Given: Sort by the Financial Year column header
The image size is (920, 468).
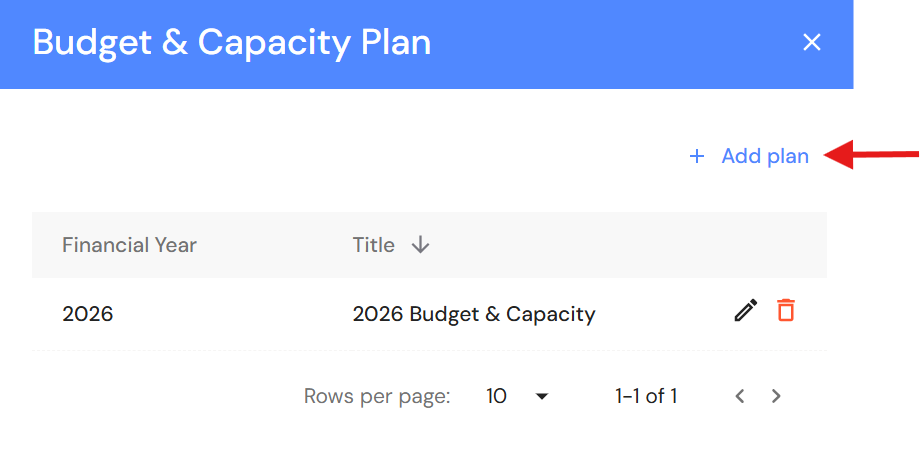Looking at the screenshot, I should (x=129, y=245).
